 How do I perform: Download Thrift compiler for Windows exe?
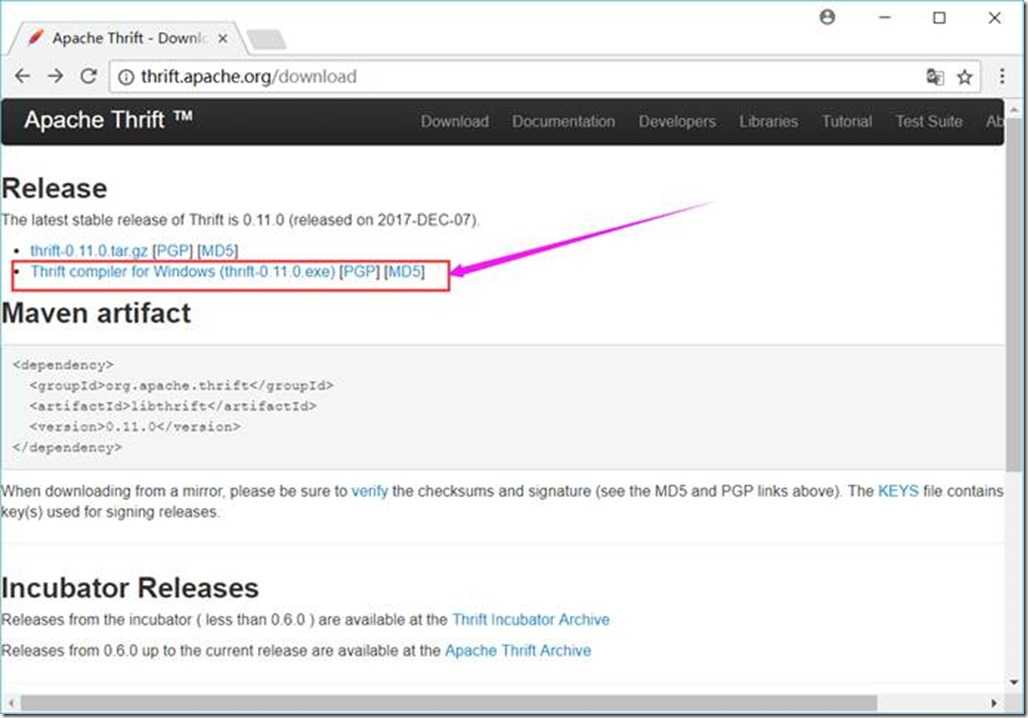click(183, 271)
